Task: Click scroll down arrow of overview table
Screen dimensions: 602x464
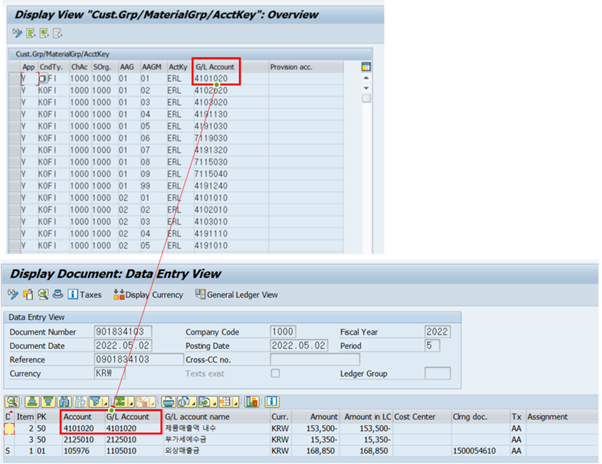Action: click(x=366, y=88)
